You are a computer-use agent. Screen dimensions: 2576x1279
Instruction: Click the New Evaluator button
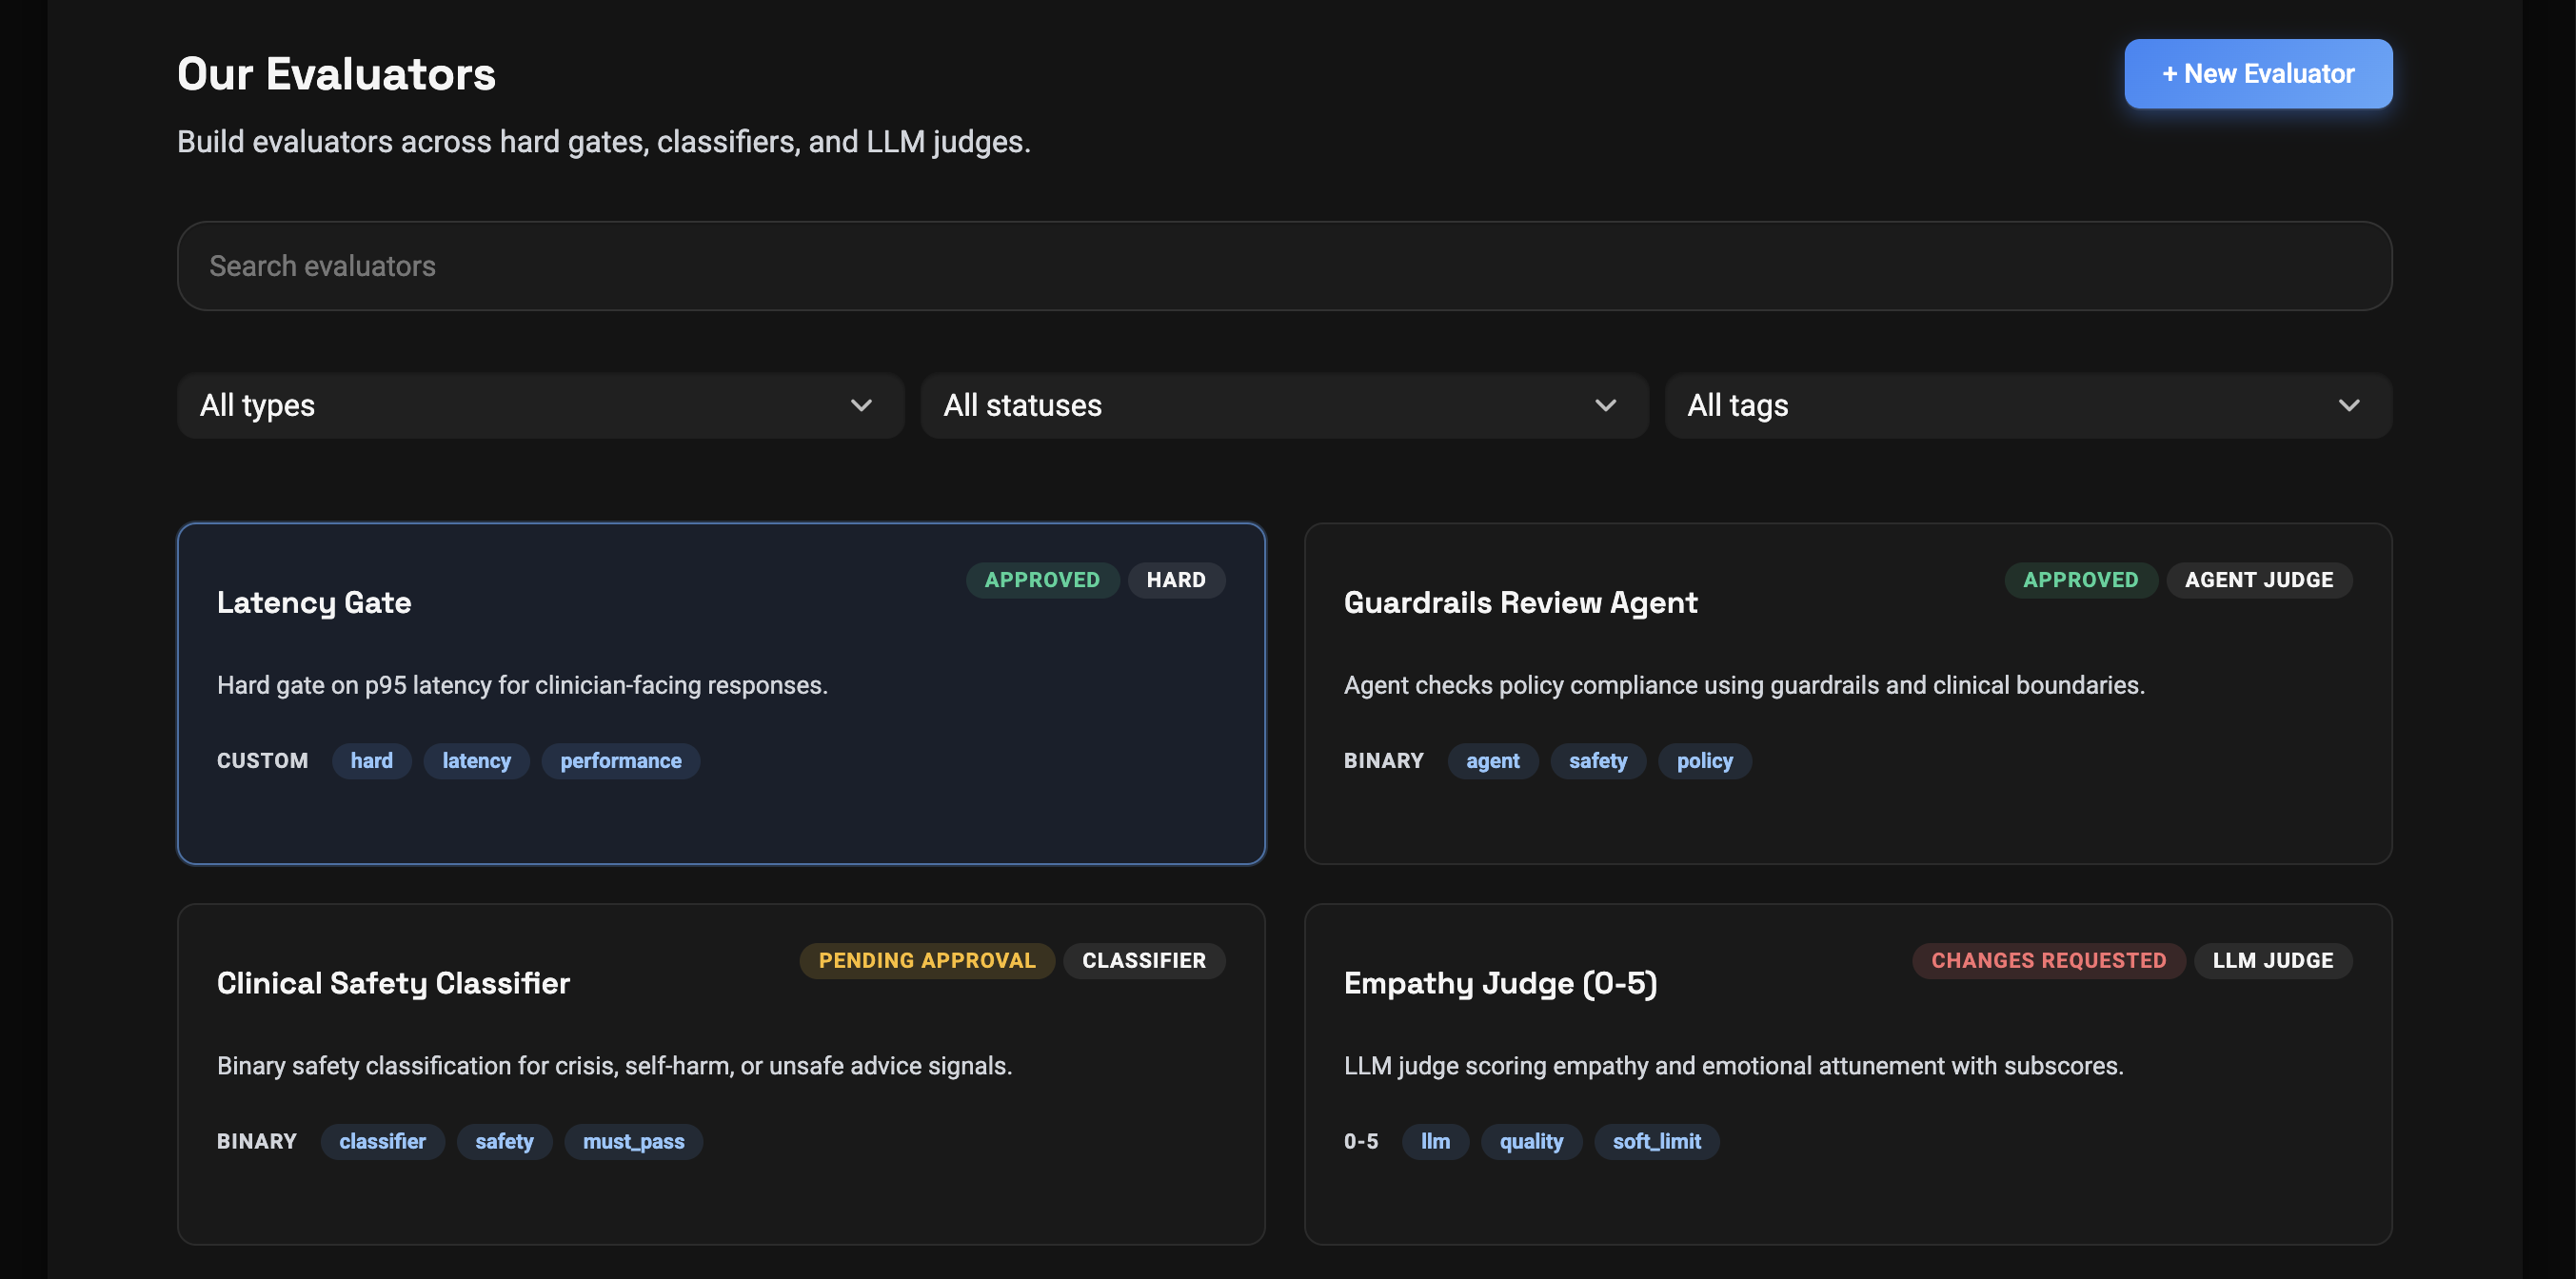coord(2257,74)
